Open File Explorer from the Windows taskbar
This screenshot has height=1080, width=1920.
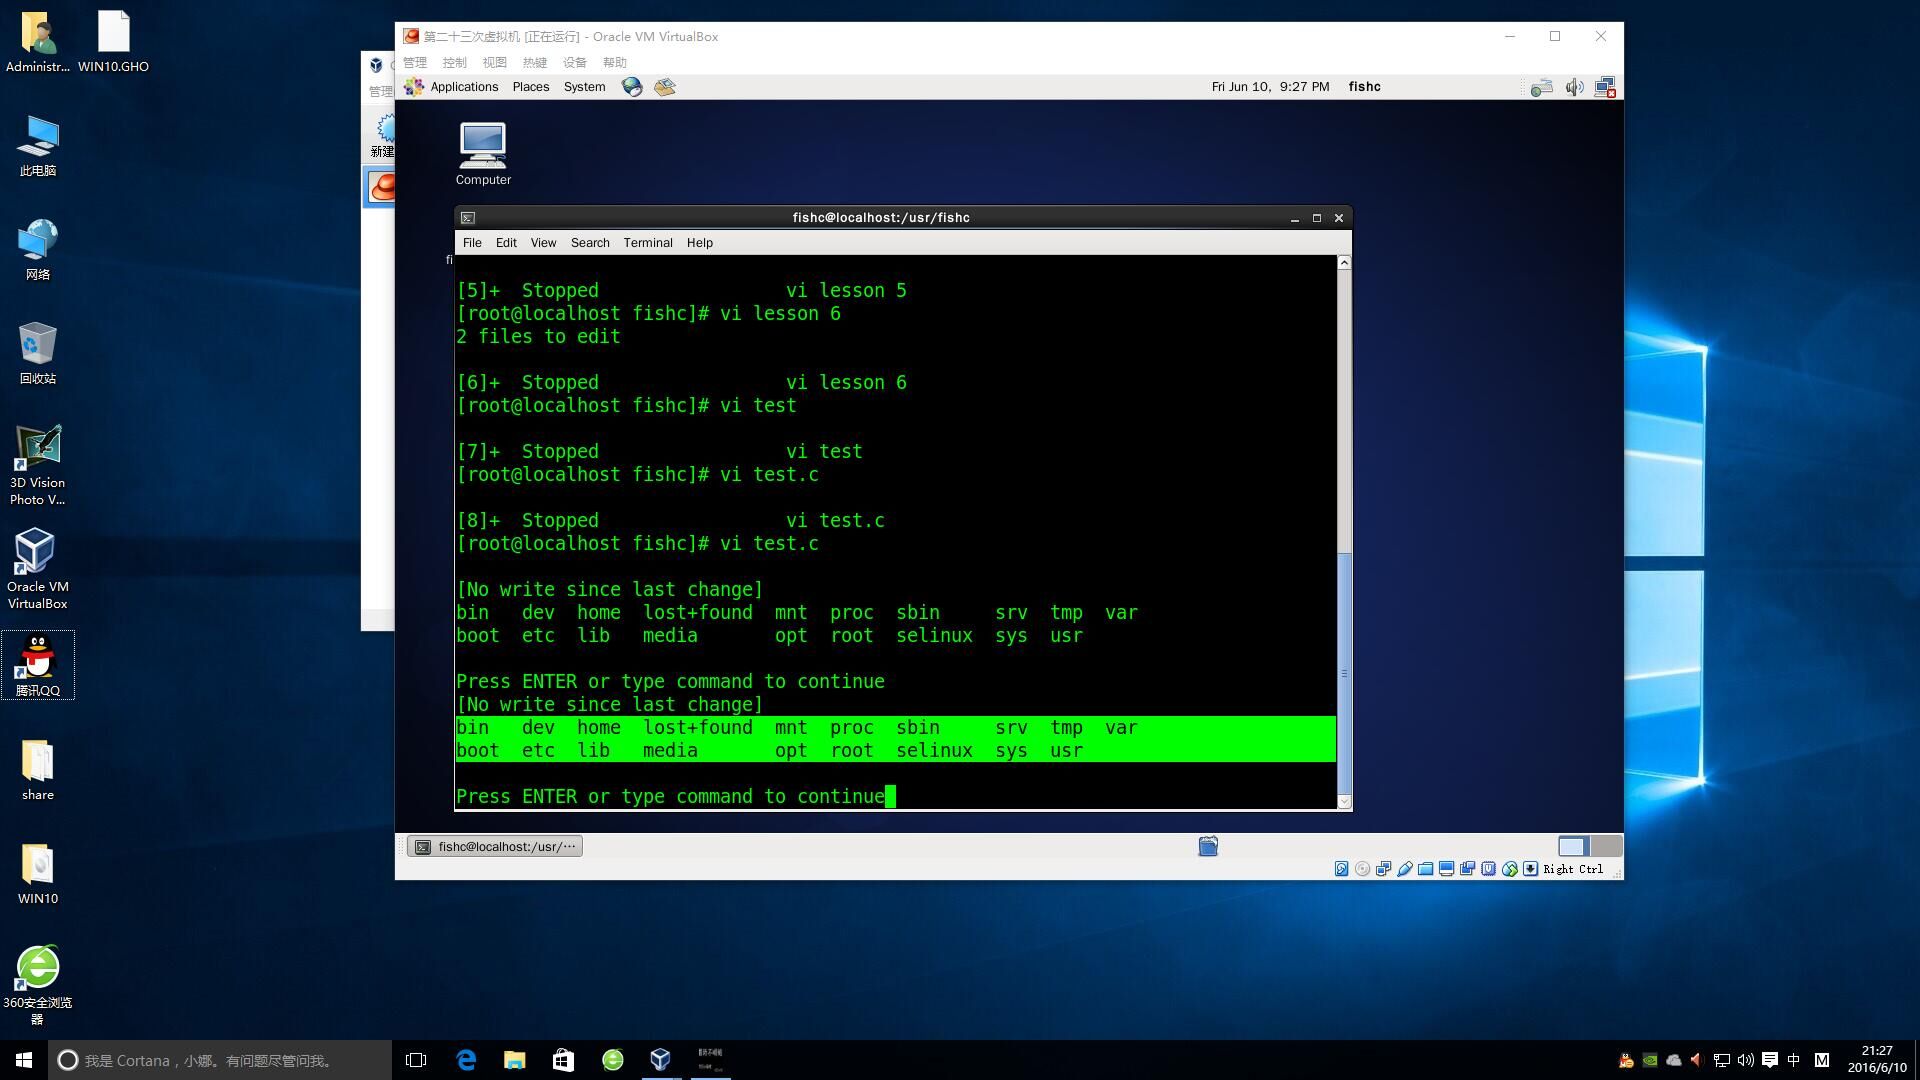pyautogui.click(x=514, y=1060)
